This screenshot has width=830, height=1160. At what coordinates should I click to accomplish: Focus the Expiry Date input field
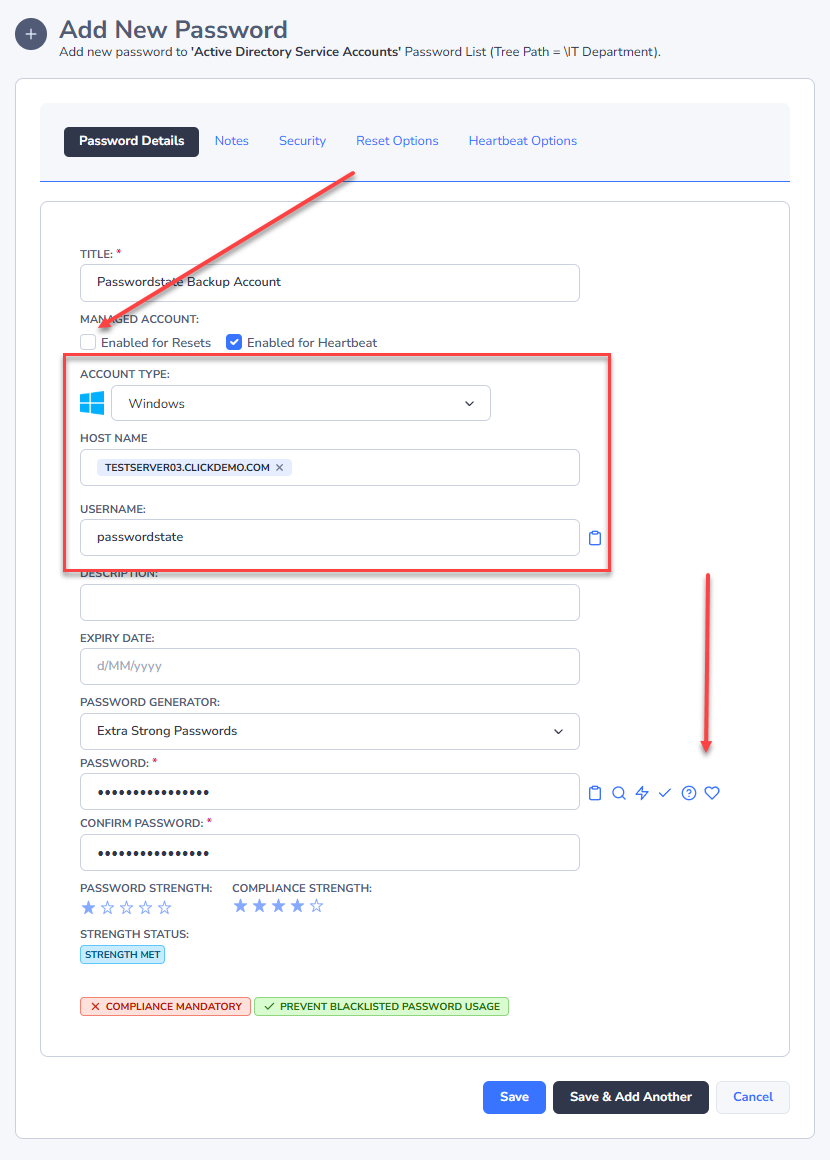[x=330, y=667]
